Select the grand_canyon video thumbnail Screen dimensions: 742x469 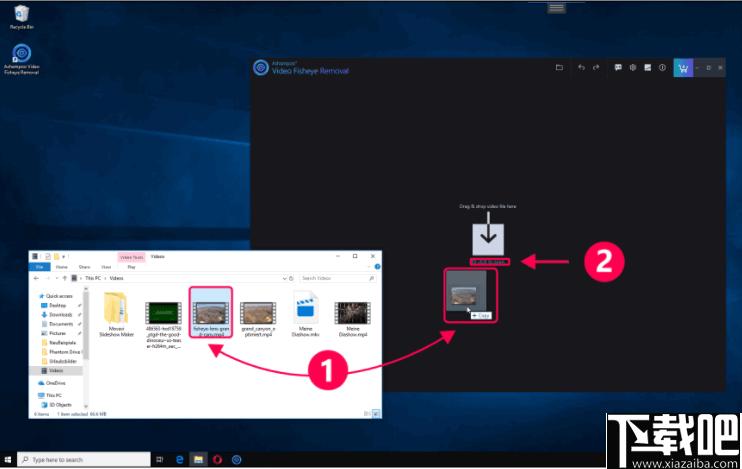[x=258, y=313]
